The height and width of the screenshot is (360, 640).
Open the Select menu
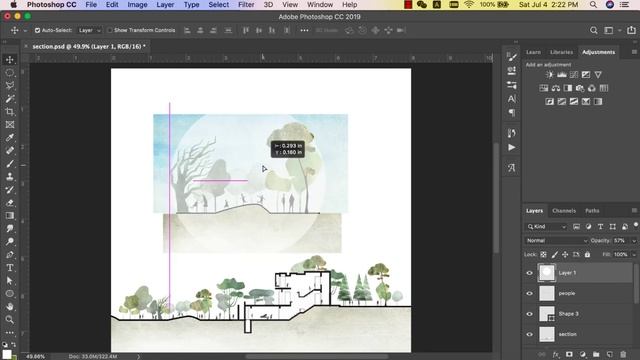(219, 5)
